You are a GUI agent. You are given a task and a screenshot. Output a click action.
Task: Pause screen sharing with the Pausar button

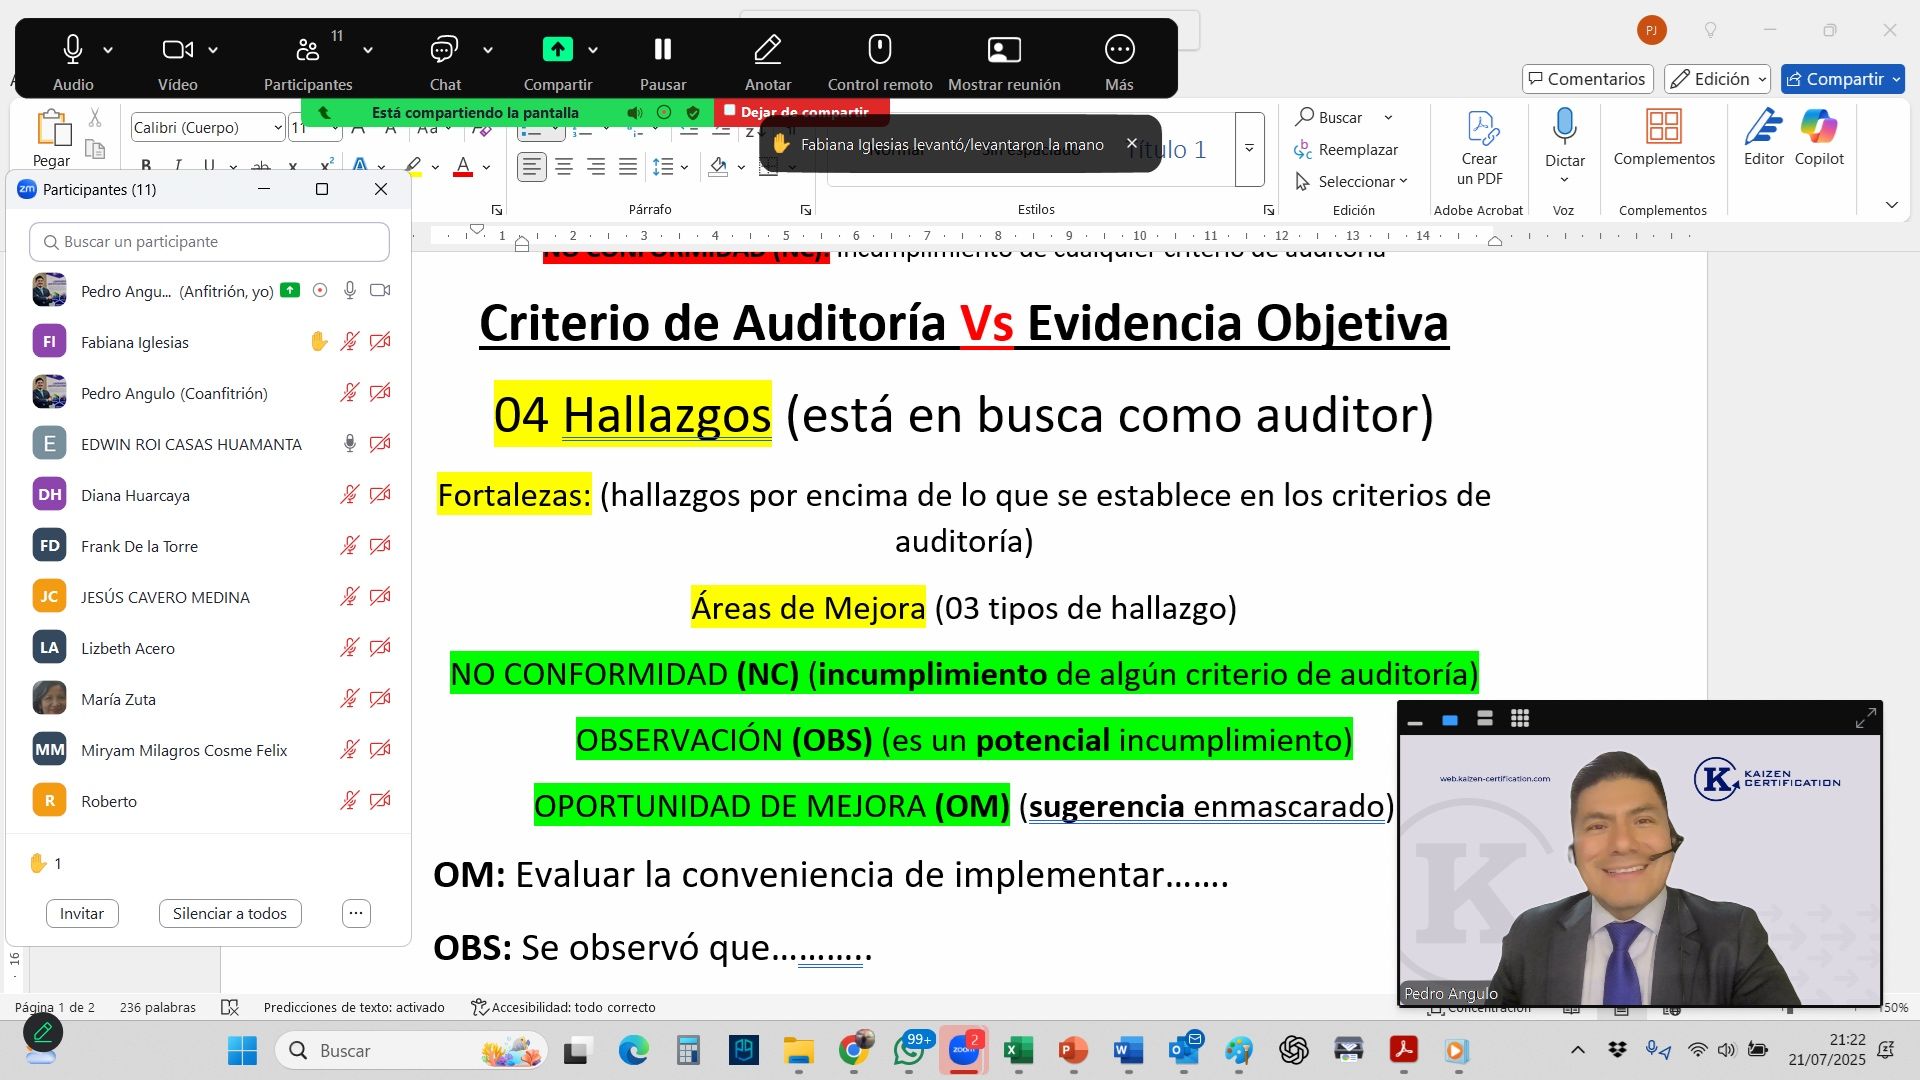(x=662, y=50)
